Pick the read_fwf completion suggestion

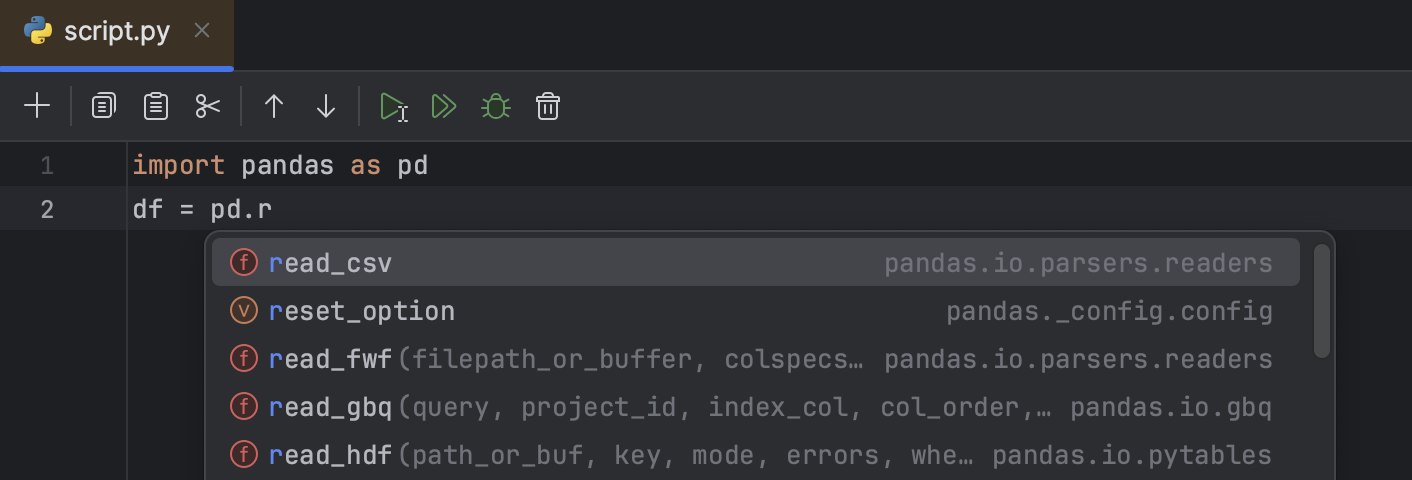click(331, 359)
